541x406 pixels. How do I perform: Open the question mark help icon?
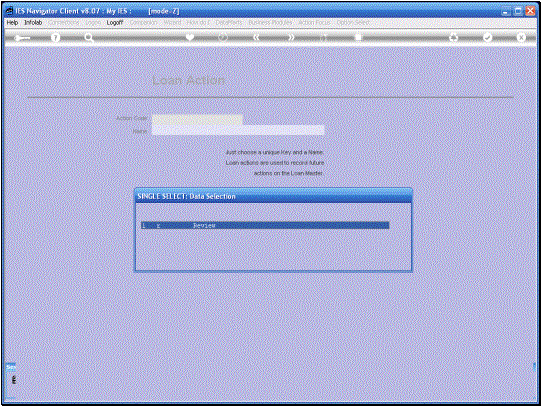pyautogui.click(x=55, y=37)
